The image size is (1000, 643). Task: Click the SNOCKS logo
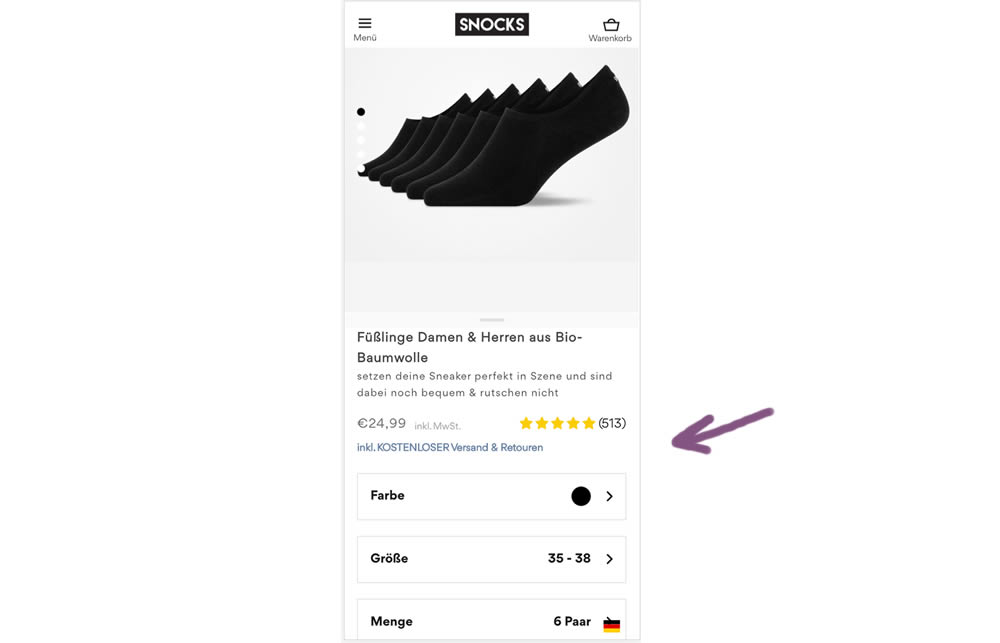tap(491, 24)
